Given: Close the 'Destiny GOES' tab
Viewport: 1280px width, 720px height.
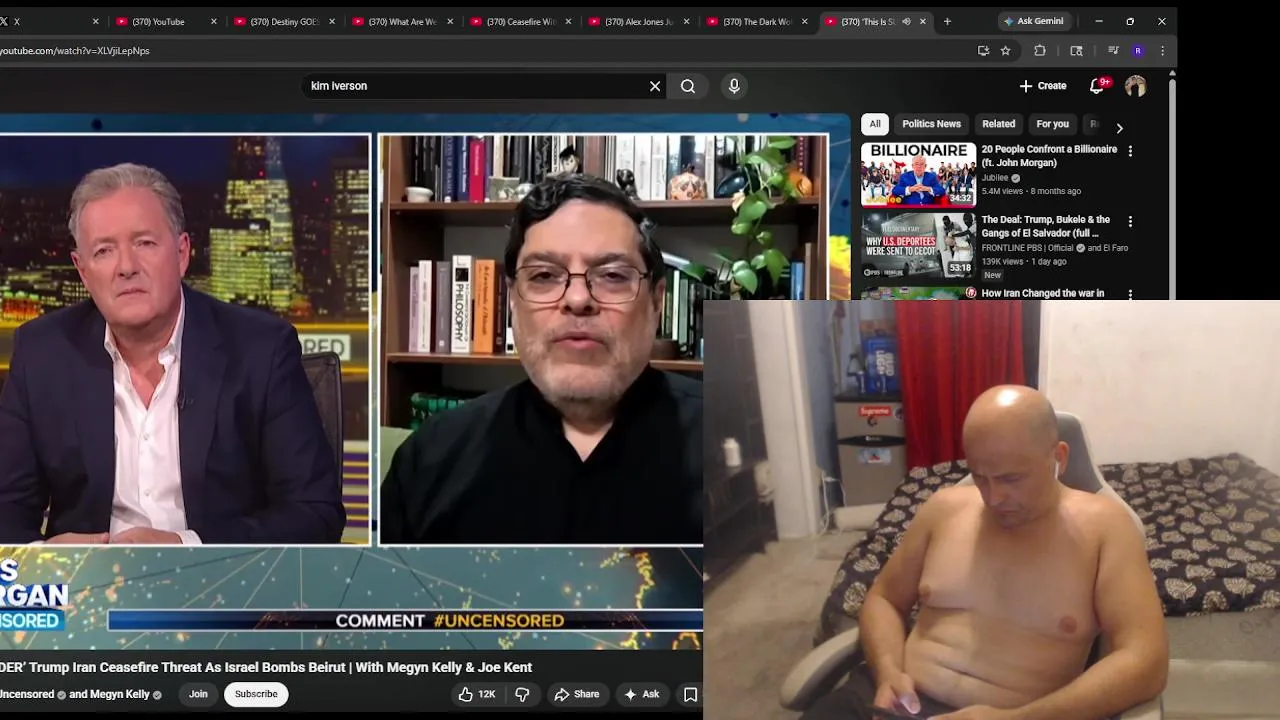Looking at the screenshot, I should [332, 21].
